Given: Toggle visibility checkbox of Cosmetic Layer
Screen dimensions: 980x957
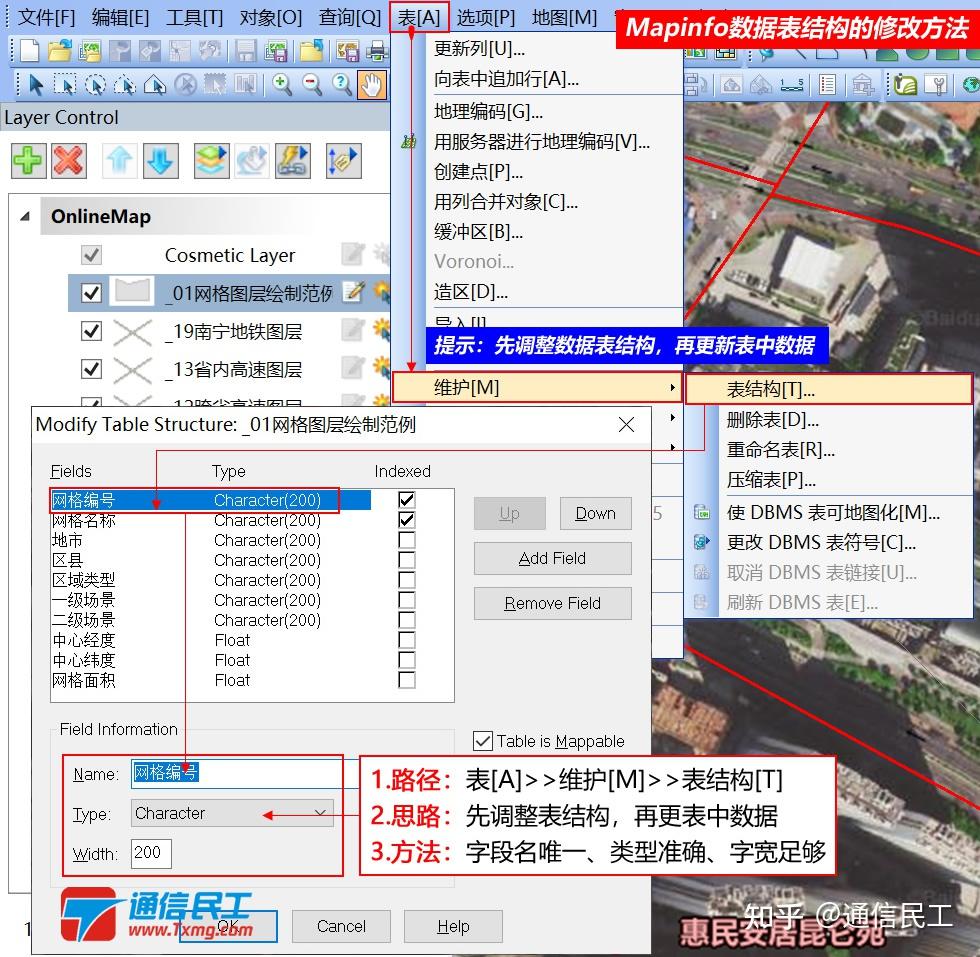Looking at the screenshot, I should tap(91, 254).
